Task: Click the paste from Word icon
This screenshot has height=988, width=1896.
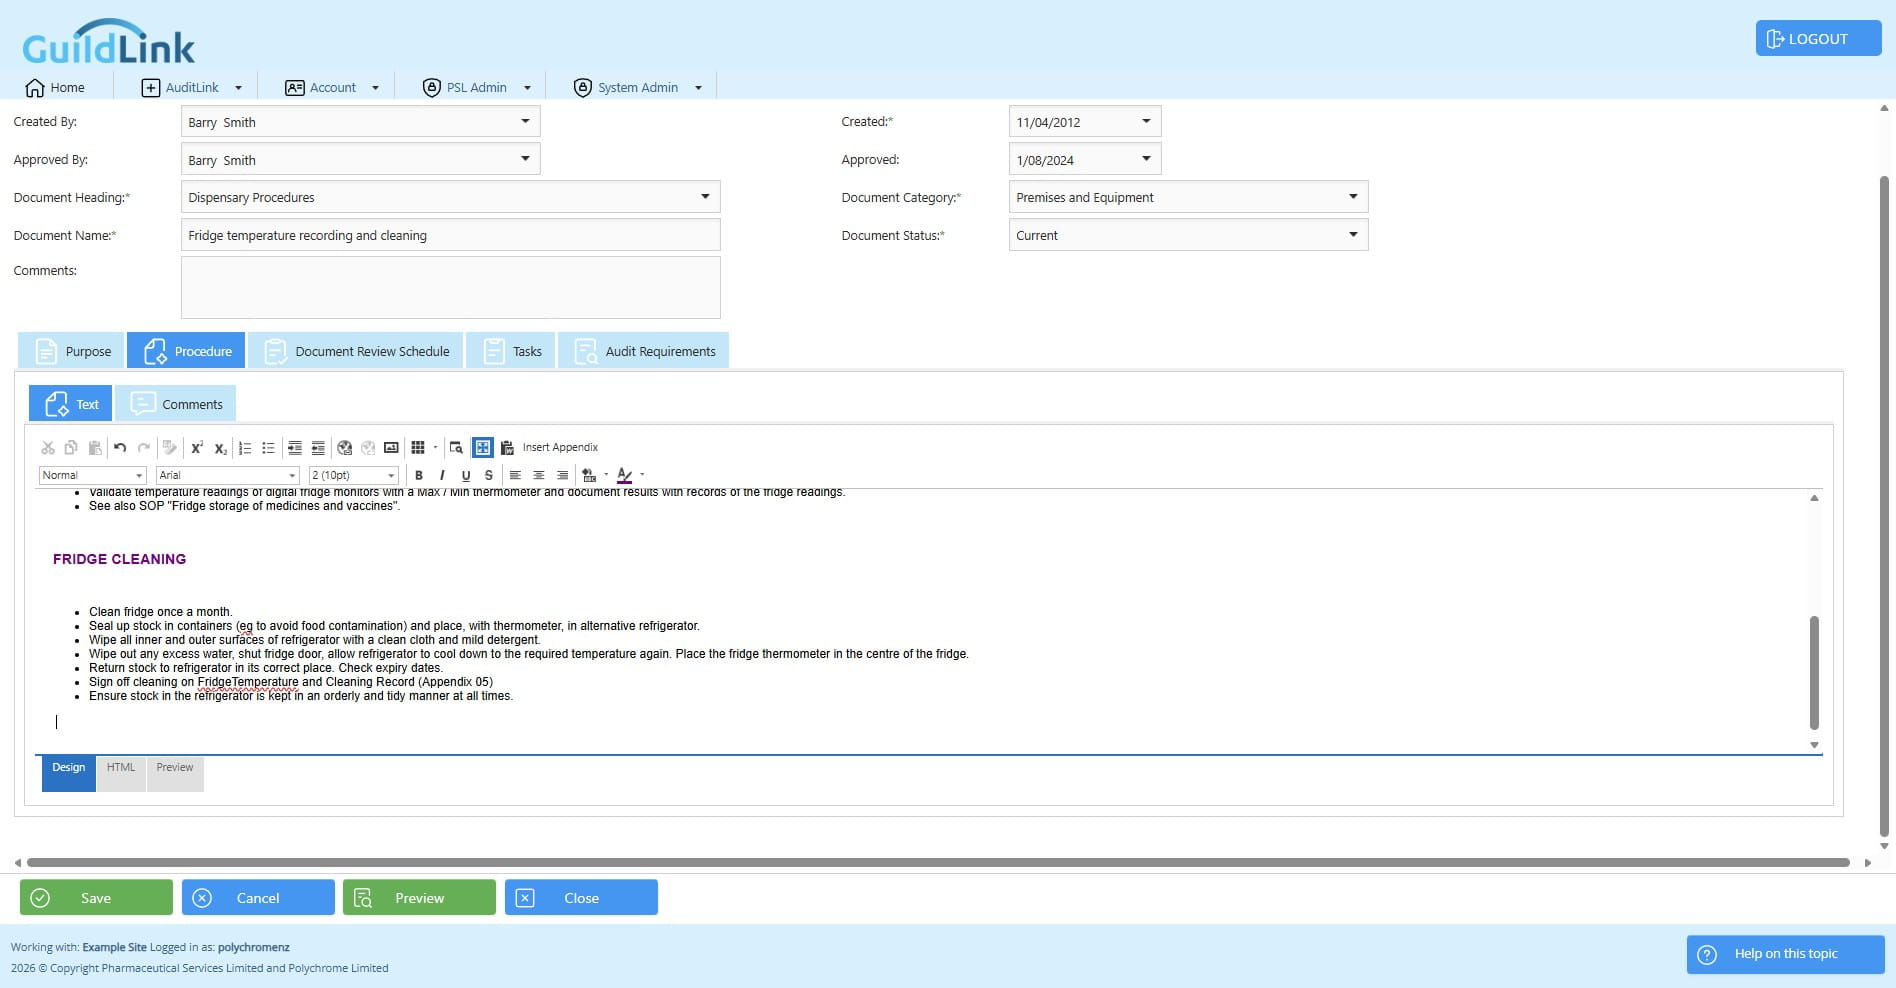Action: (507, 448)
